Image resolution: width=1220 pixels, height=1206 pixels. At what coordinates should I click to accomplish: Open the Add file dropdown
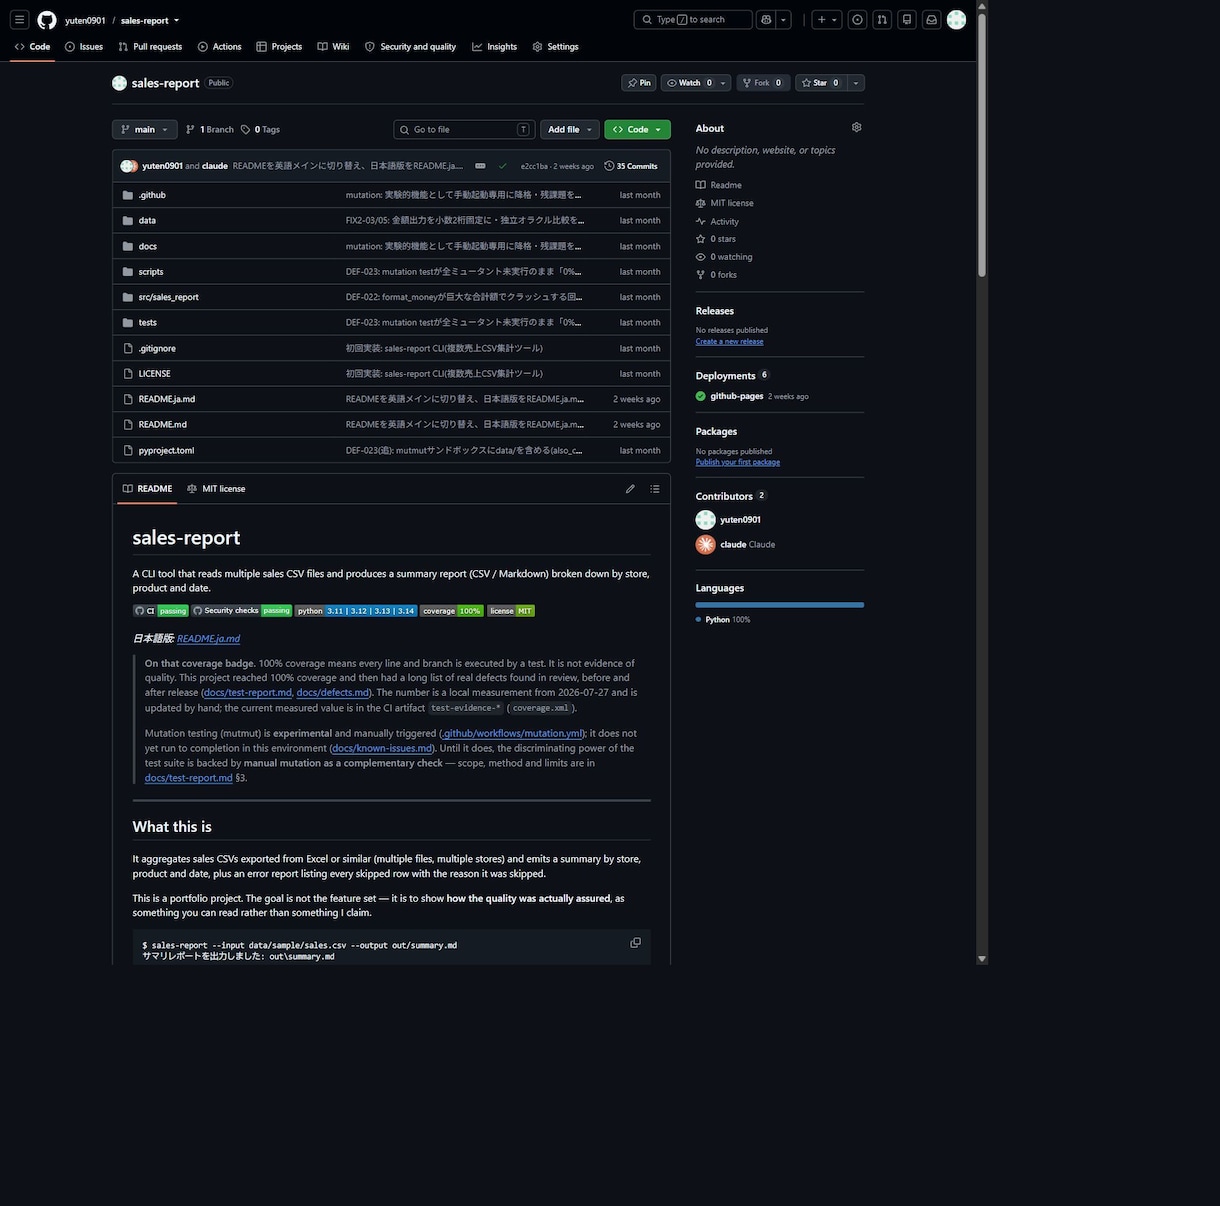coord(570,129)
